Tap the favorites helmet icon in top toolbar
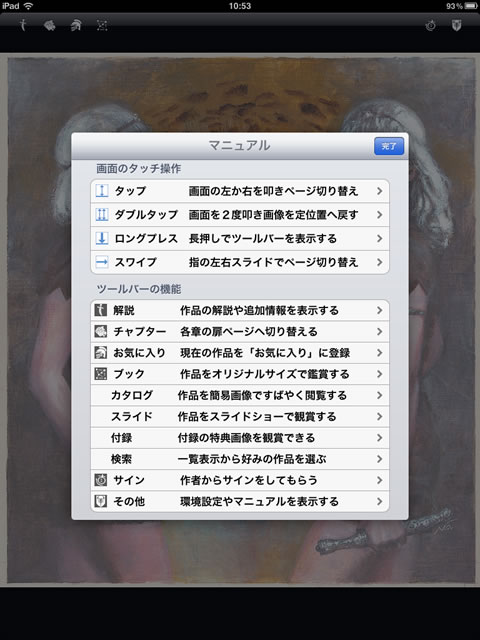This screenshot has height=640, width=480. pos(76,26)
